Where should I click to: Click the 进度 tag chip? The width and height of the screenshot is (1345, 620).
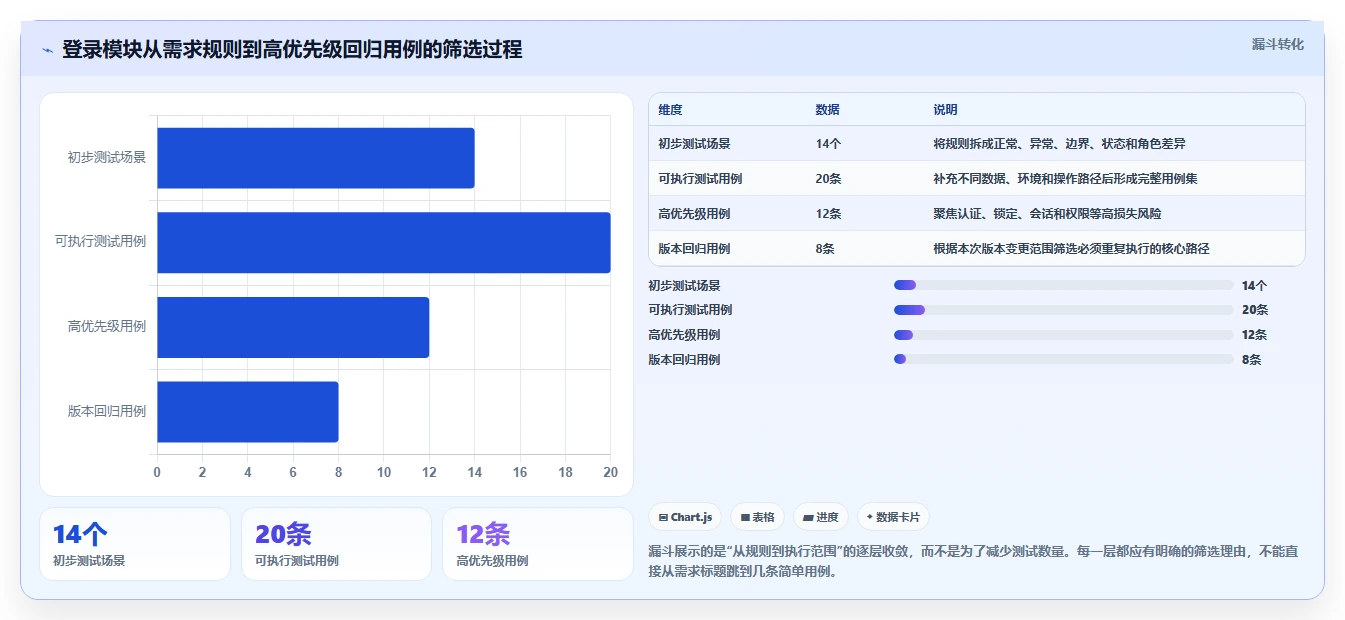click(x=820, y=517)
